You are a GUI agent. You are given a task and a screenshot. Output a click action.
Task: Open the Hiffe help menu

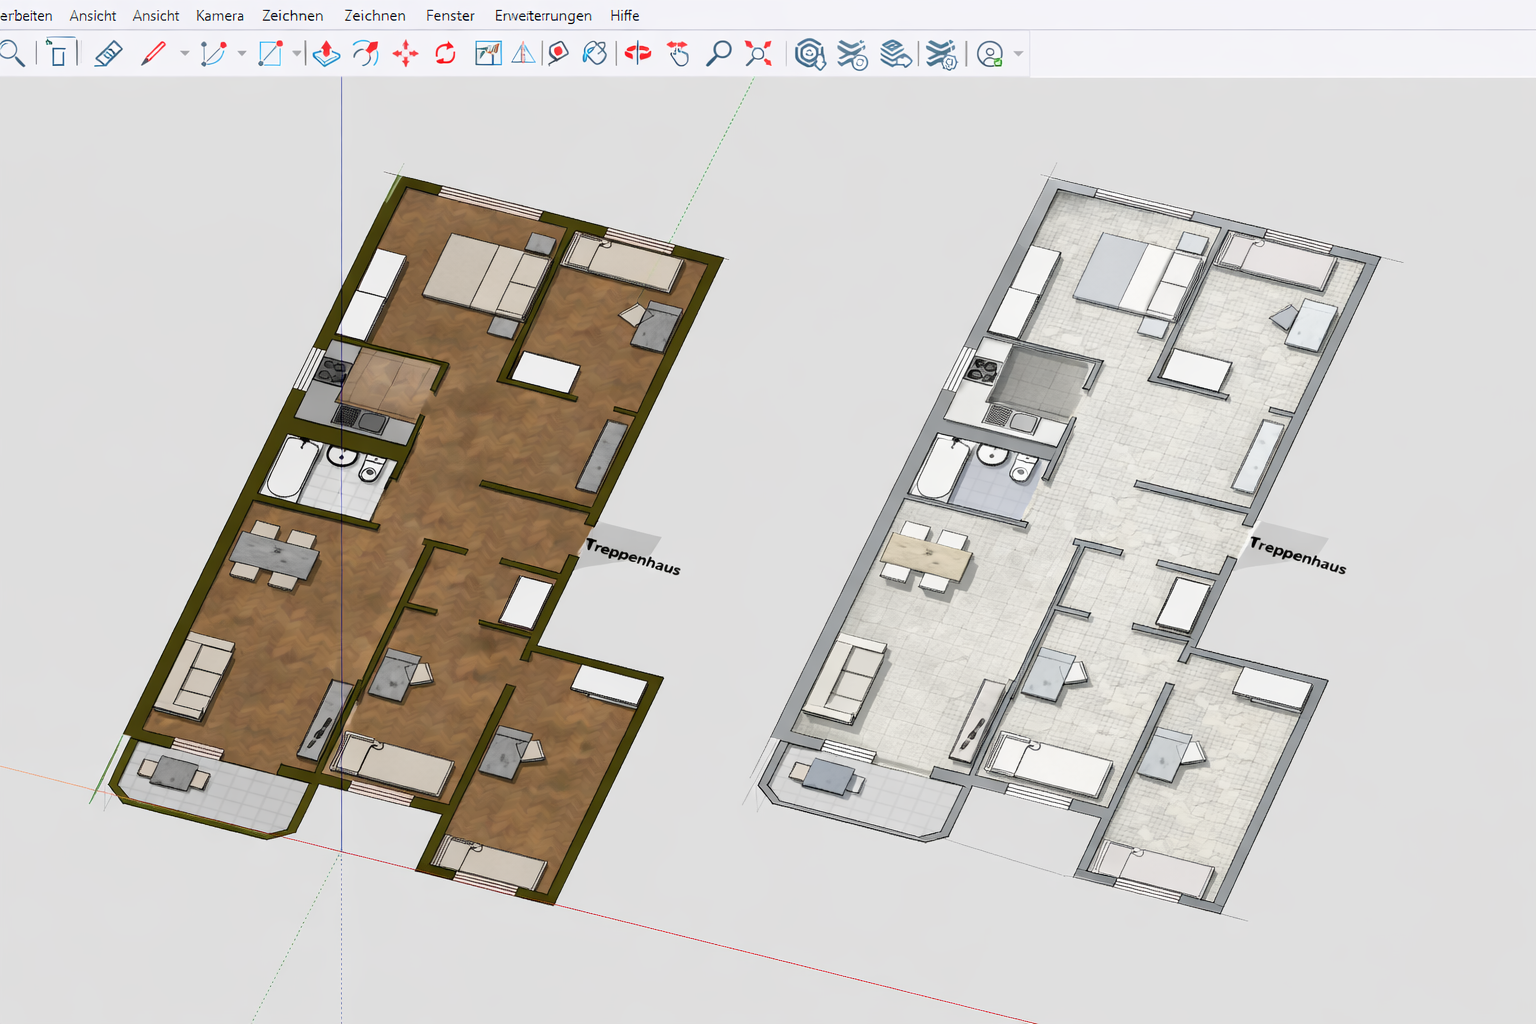(x=625, y=16)
